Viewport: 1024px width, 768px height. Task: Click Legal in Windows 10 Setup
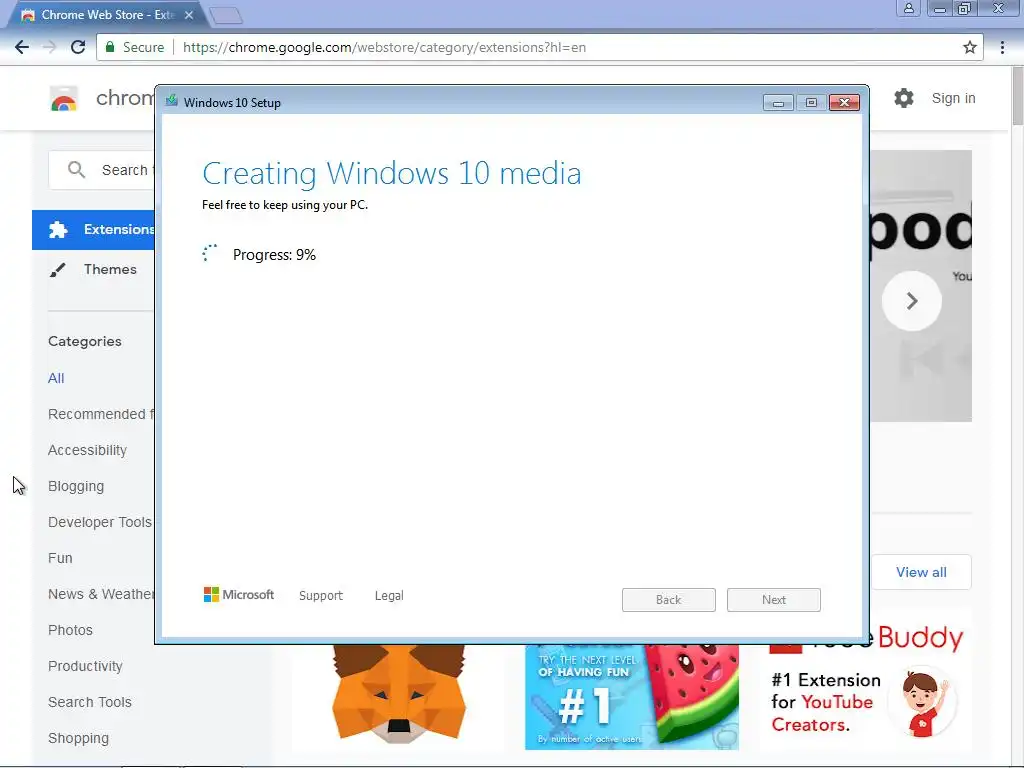389,596
